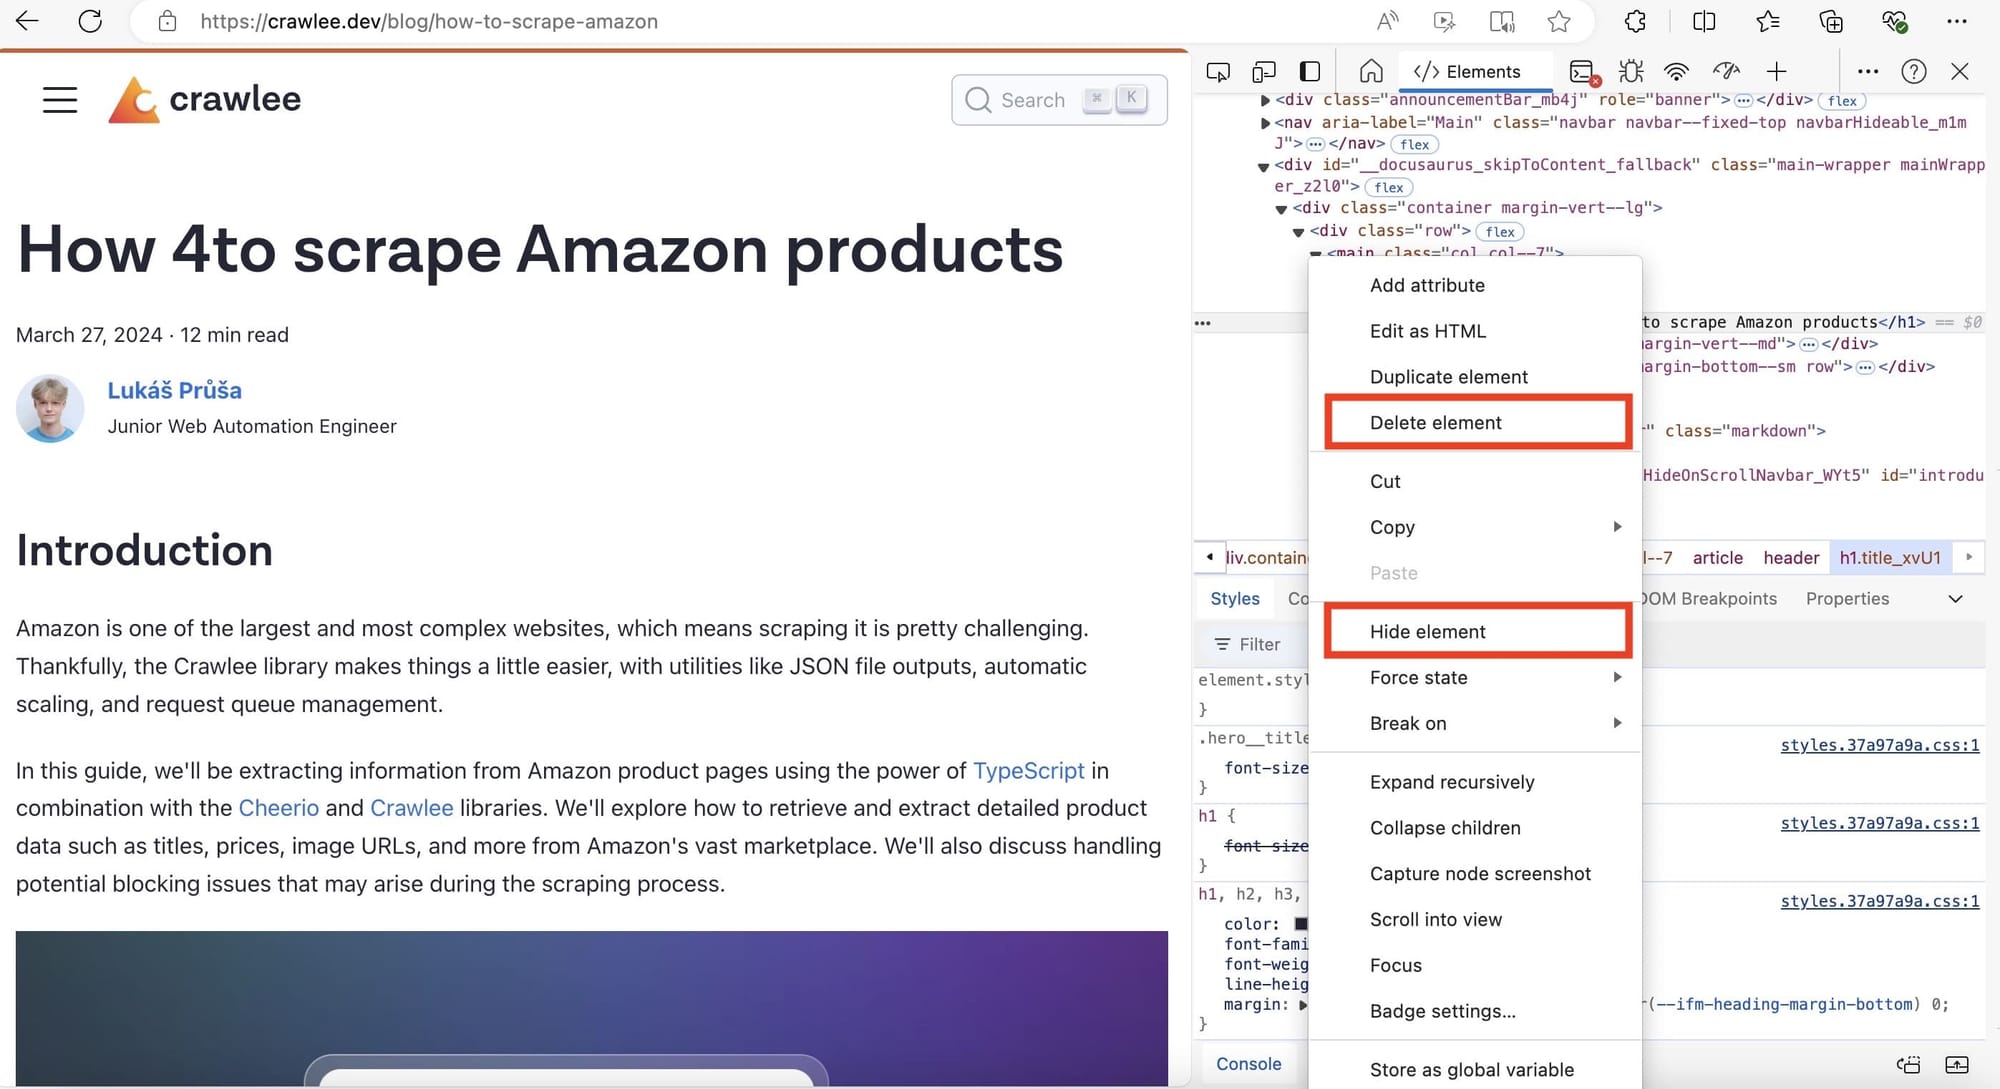The width and height of the screenshot is (2000, 1089).
Task: Choose Hide element from the context menu
Action: coord(1428,631)
